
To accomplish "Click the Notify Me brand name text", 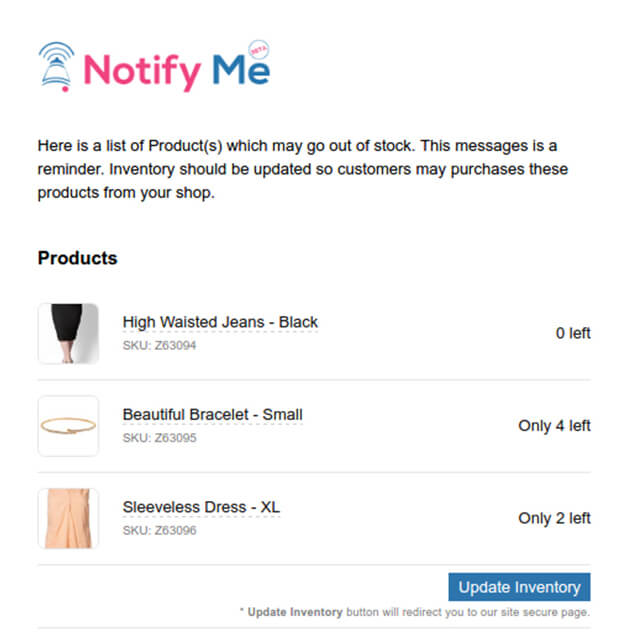I will click(176, 70).
